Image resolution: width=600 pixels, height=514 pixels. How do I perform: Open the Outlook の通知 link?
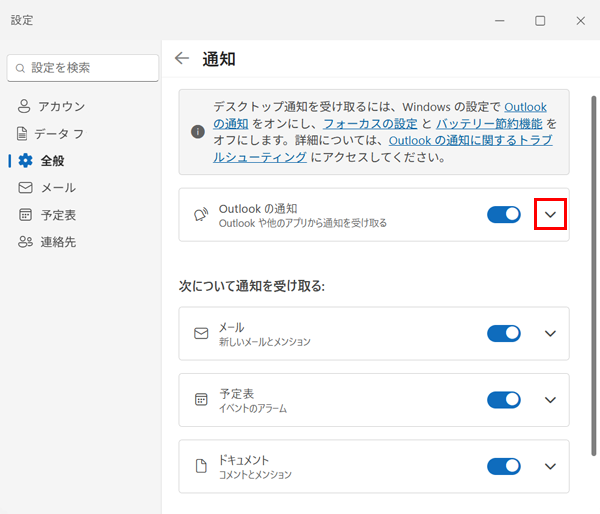(525, 107)
